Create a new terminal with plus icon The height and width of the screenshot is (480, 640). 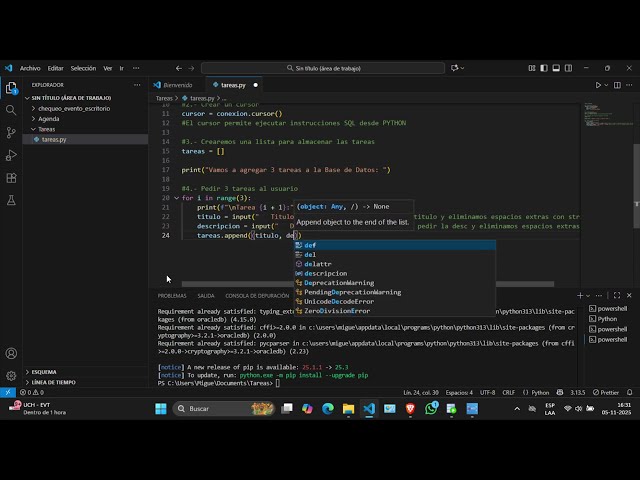[x=580, y=296]
